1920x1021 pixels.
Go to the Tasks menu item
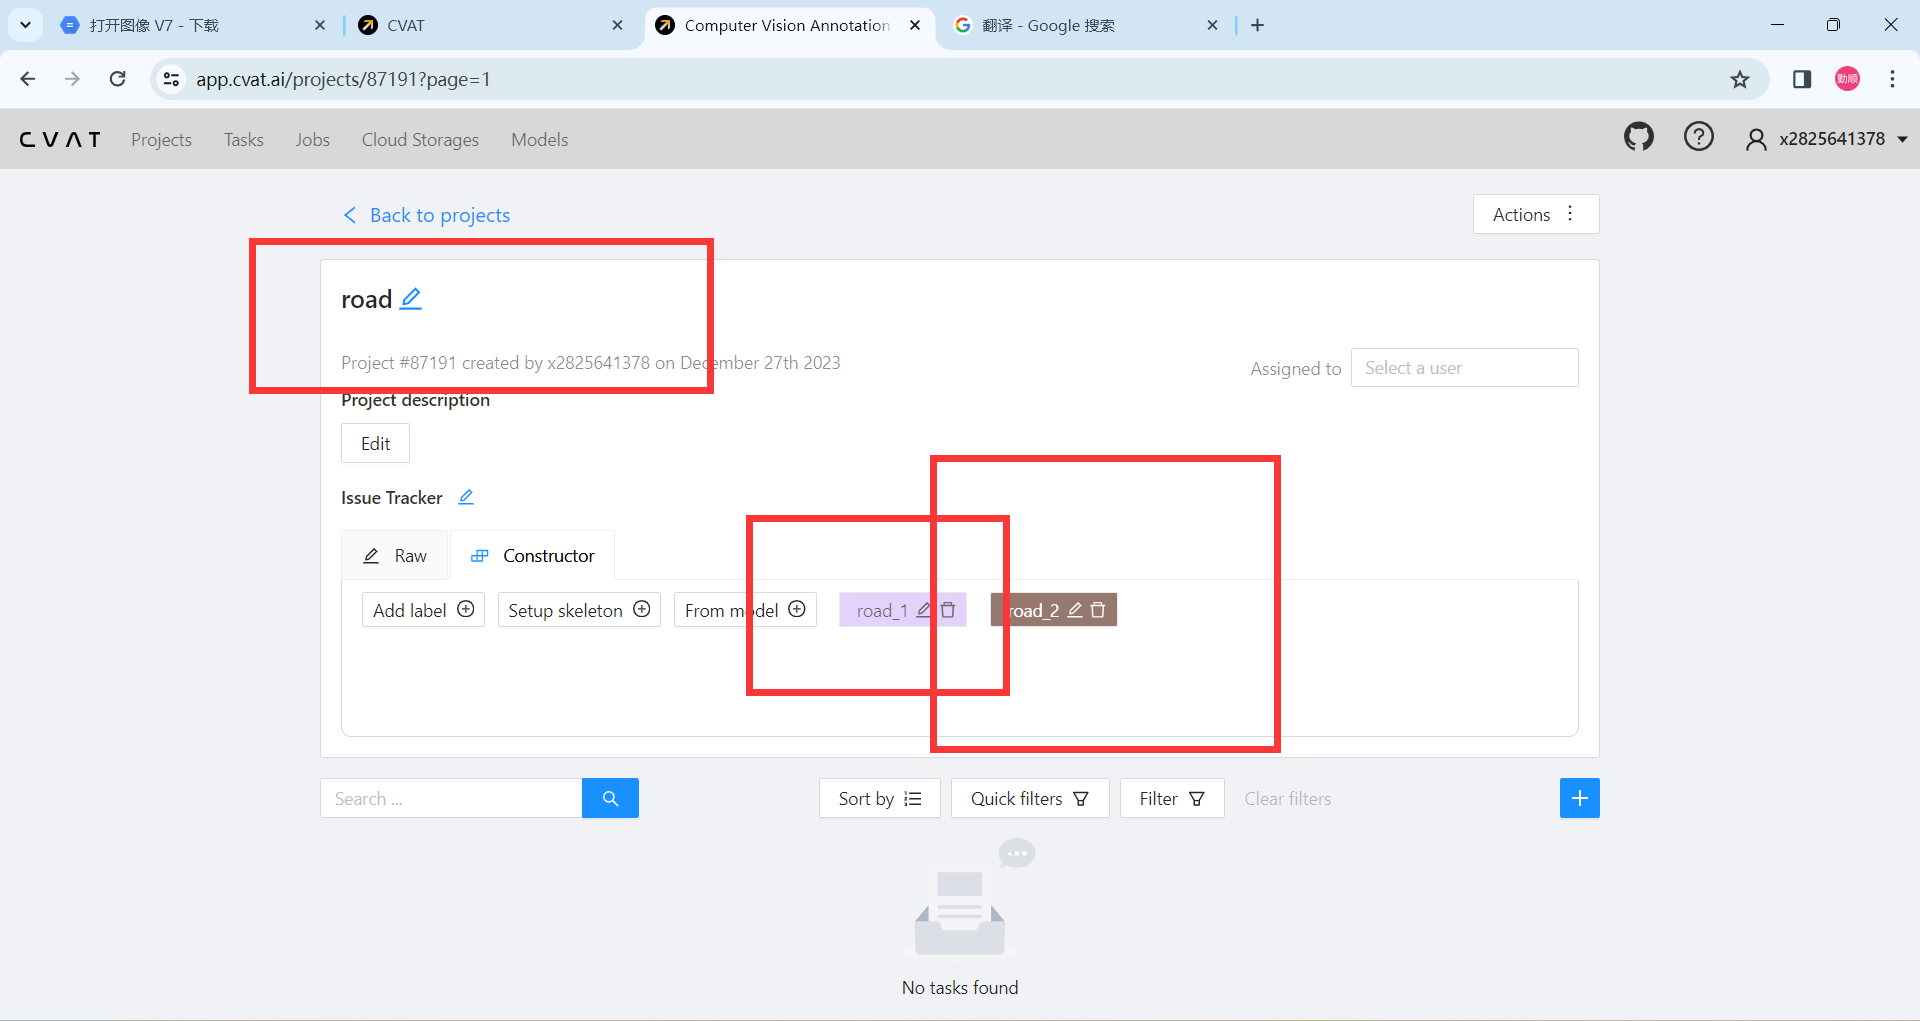tap(243, 139)
